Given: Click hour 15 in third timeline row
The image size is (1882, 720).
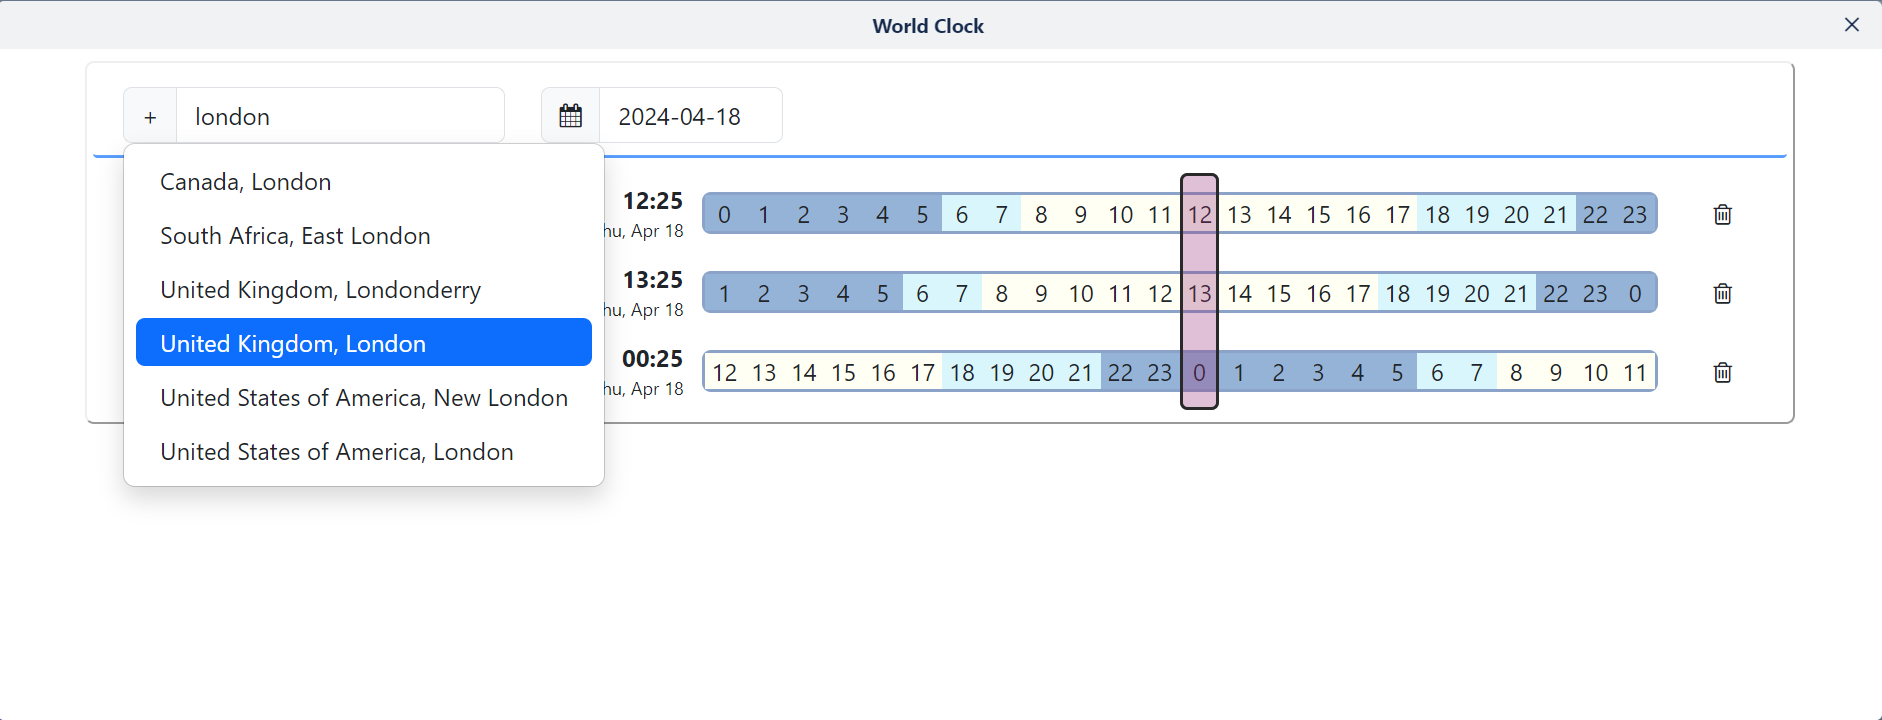Looking at the screenshot, I should [843, 373].
